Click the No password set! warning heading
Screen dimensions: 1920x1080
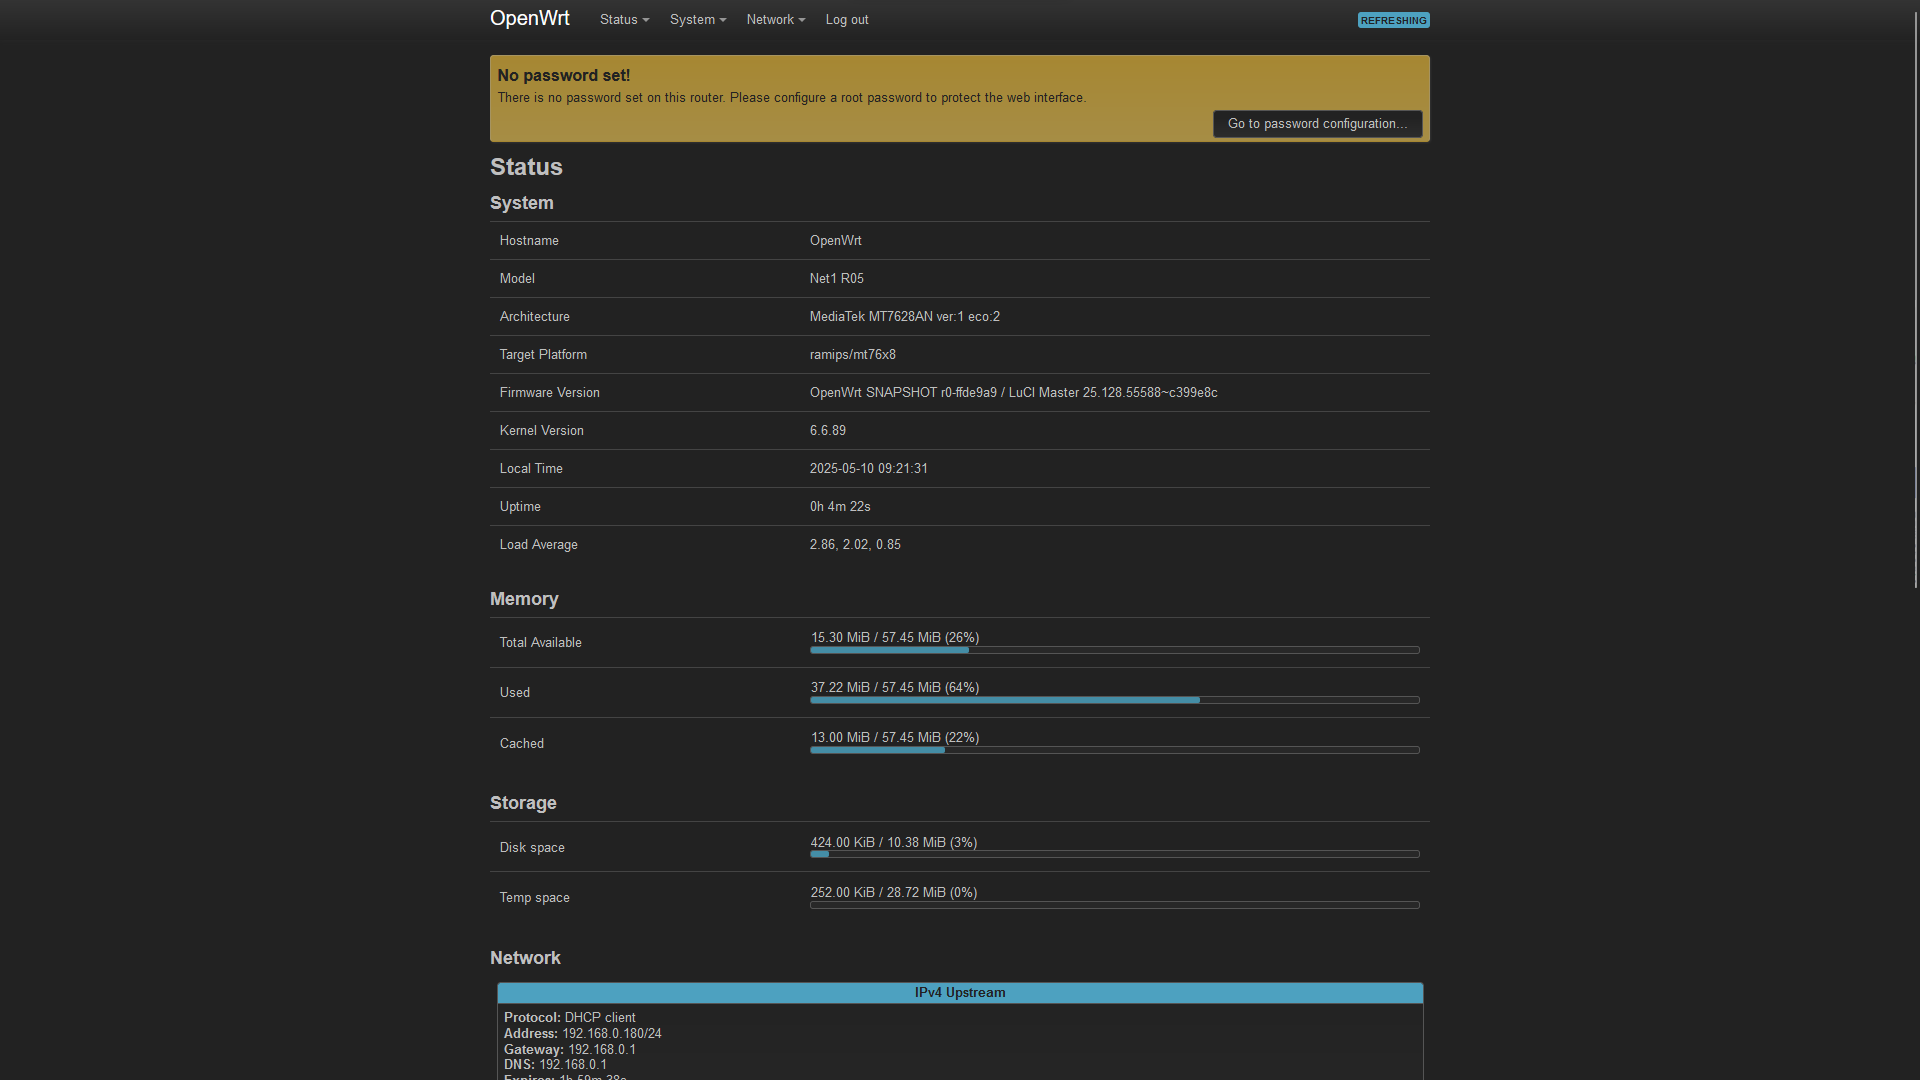(x=564, y=76)
